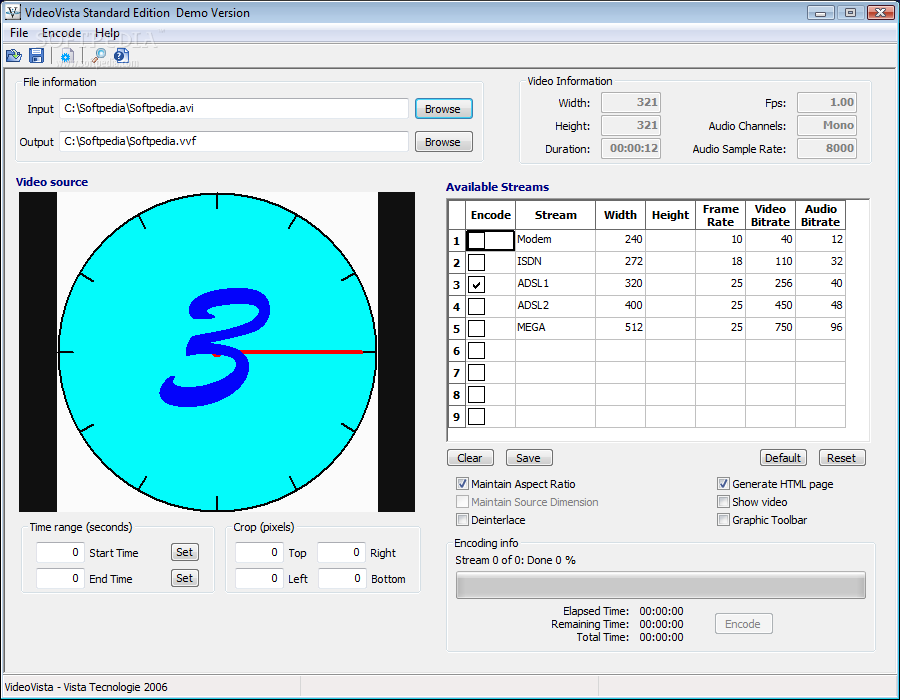
Task: Tick the Encode checkbox in row 6
Action: click(x=476, y=350)
